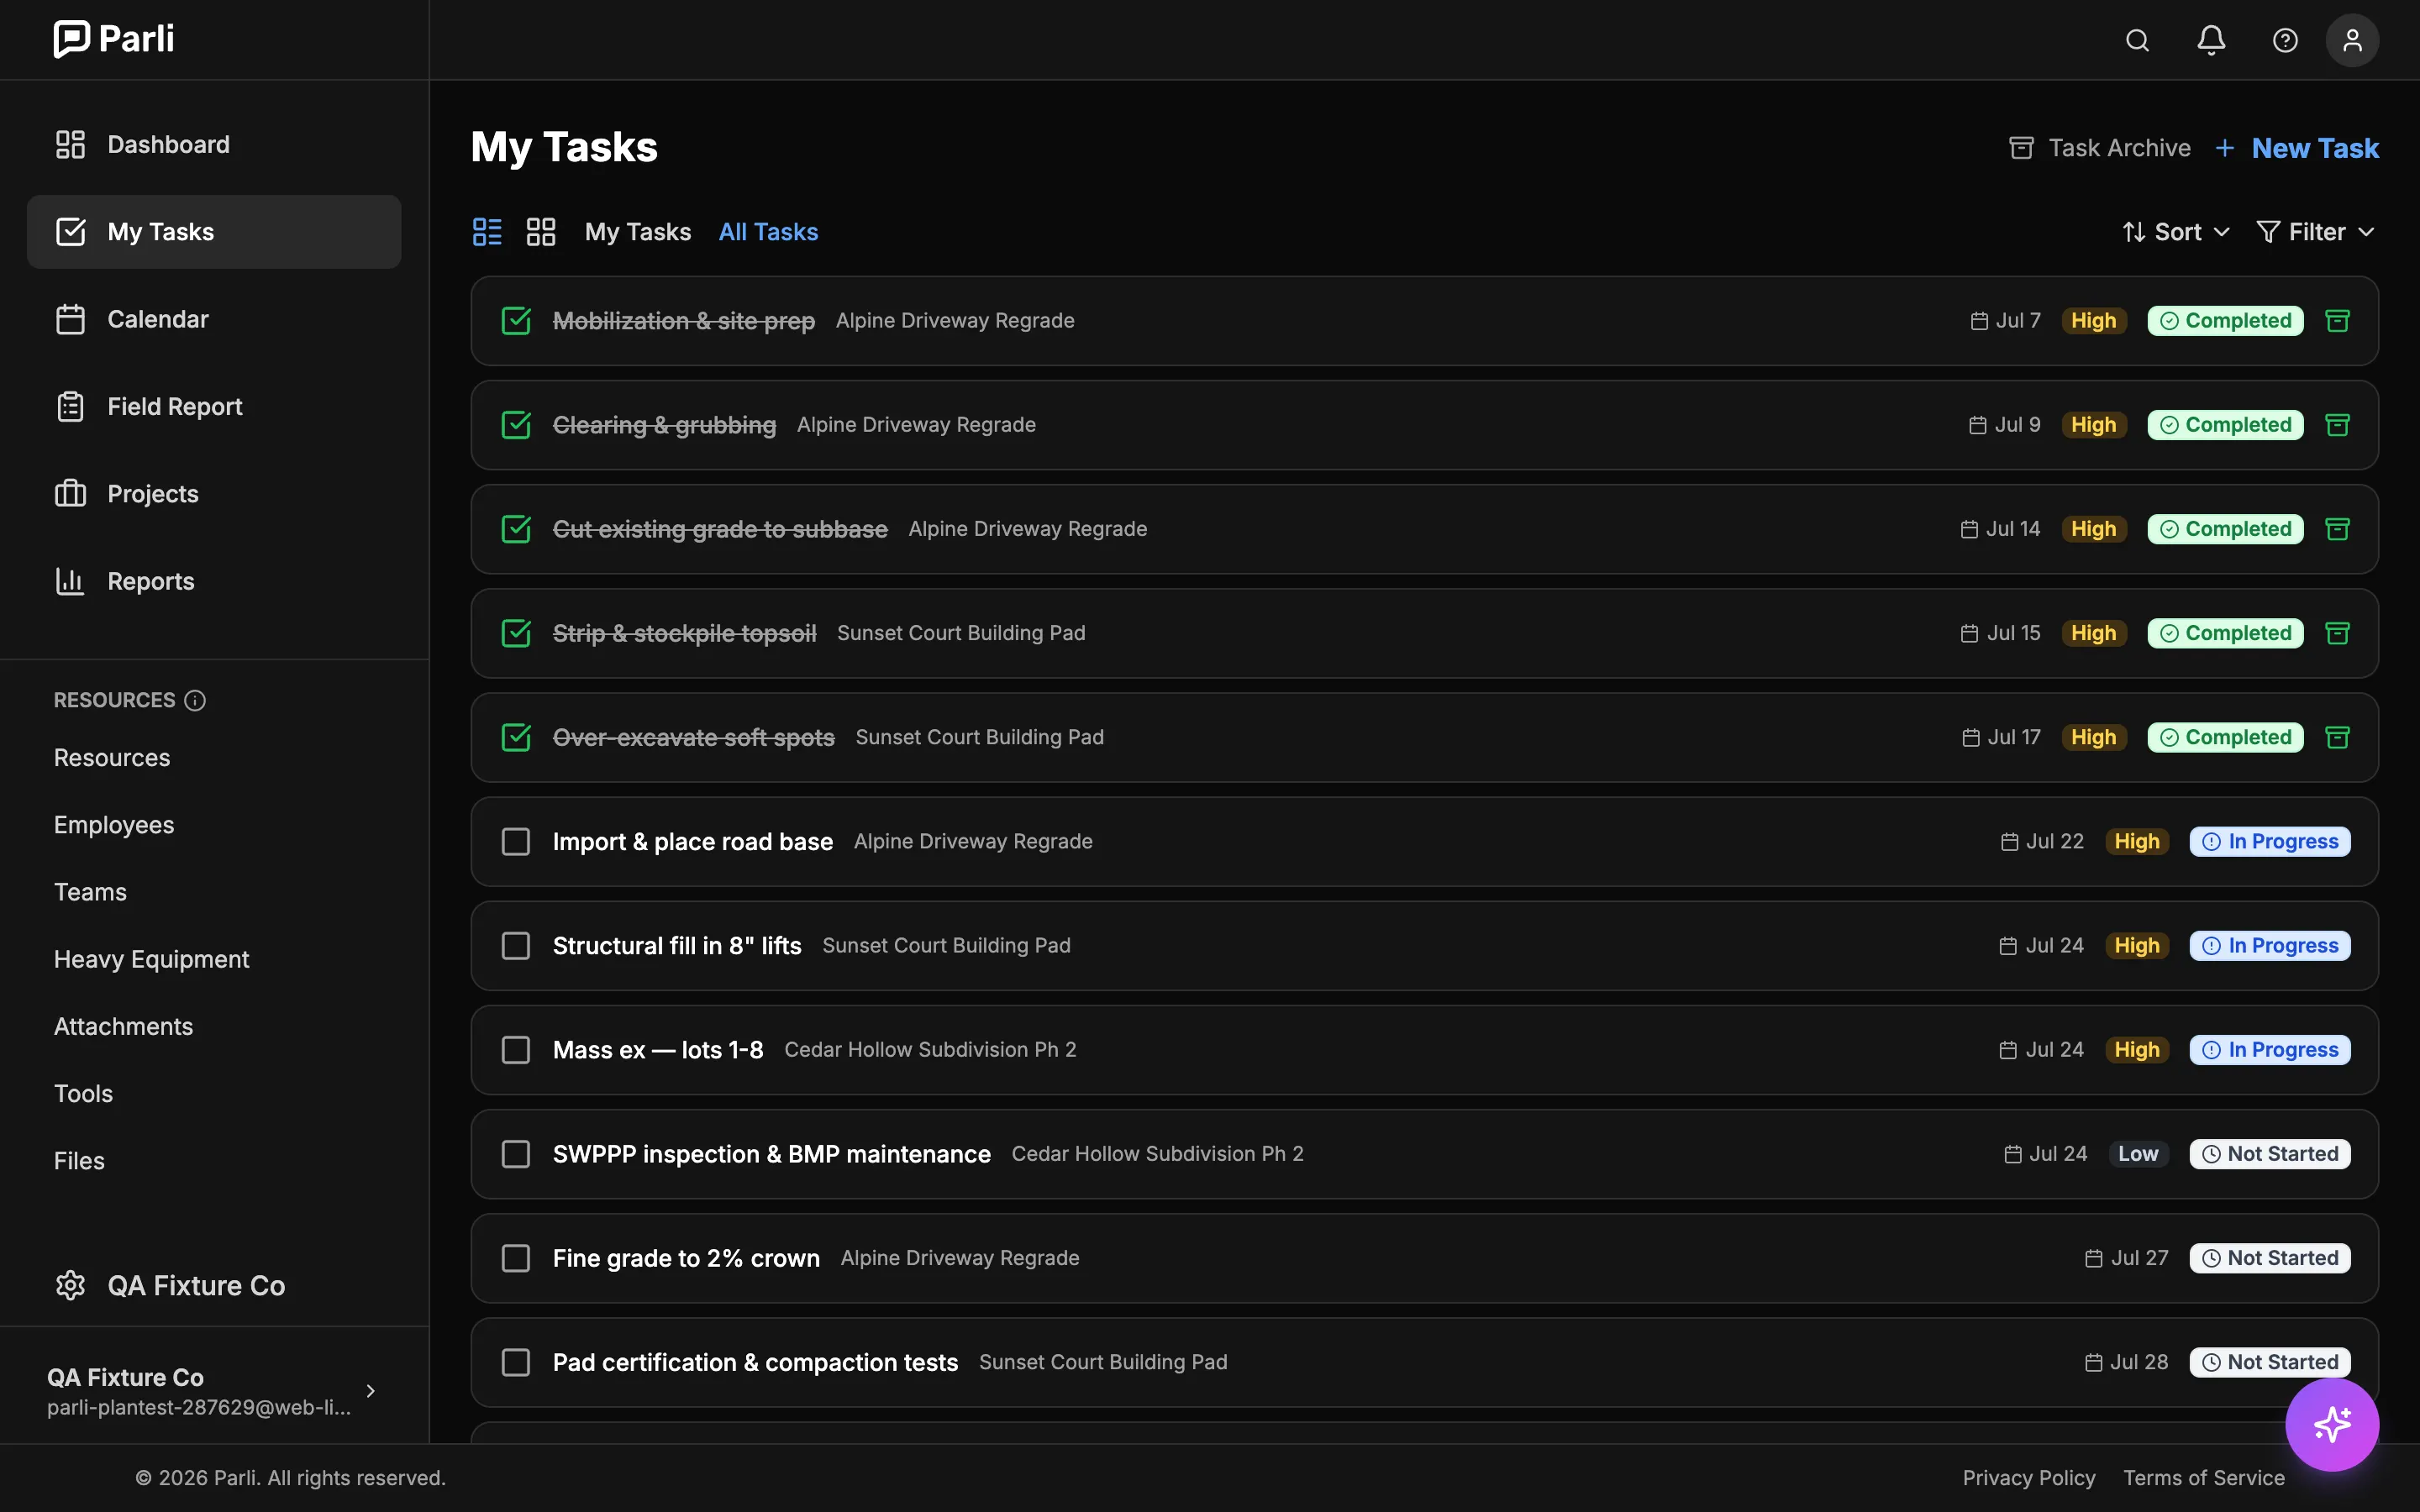The width and height of the screenshot is (2420, 1512).
Task: Go to Dashboard in sidebar
Action: (214, 145)
